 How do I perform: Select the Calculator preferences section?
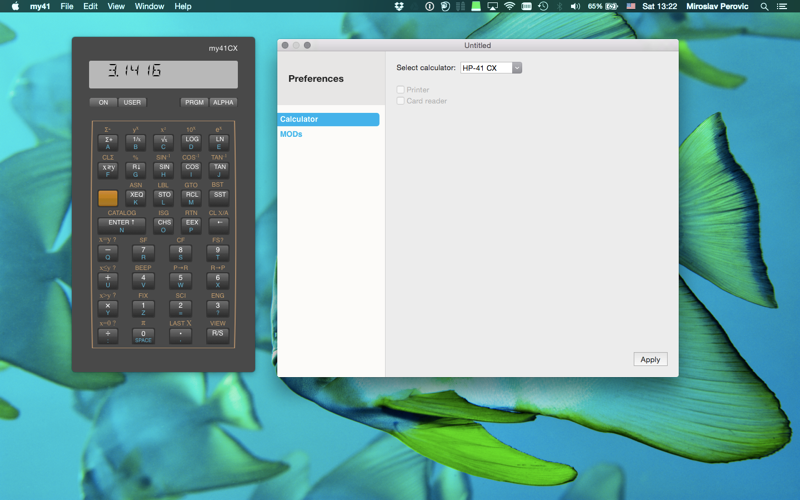click(329, 119)
